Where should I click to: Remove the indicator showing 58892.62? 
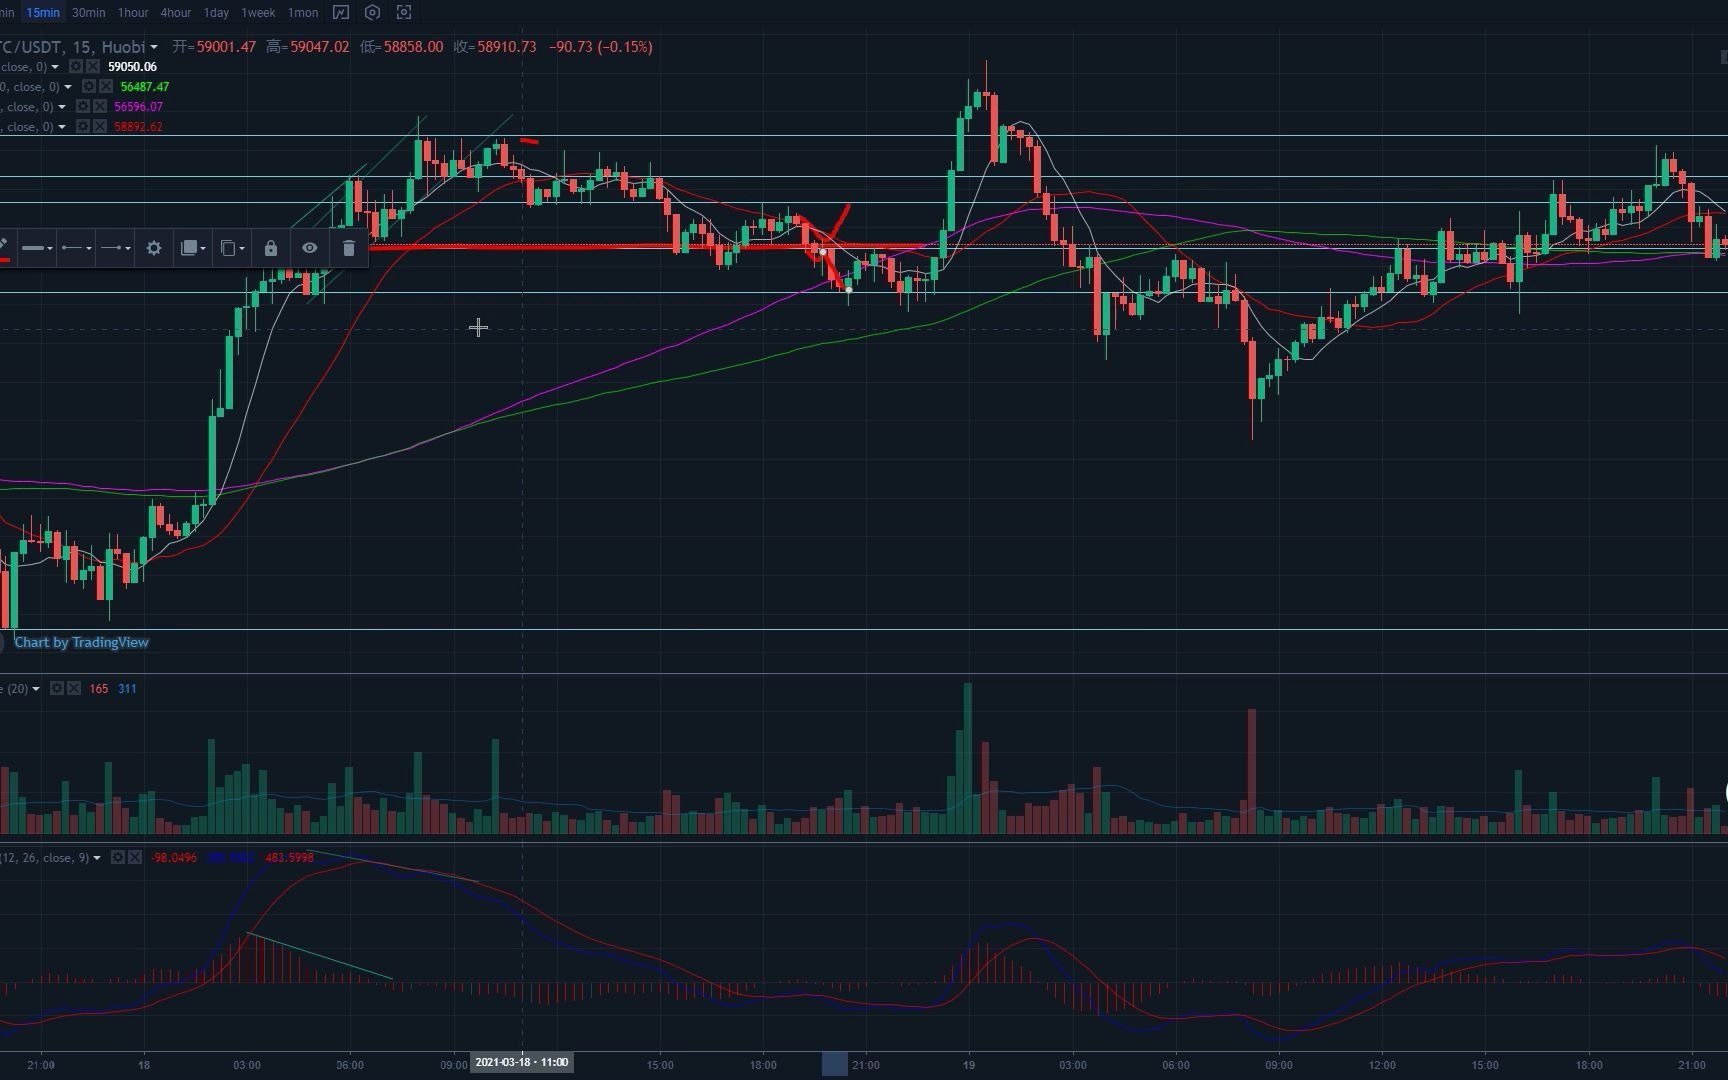point(101,127)
